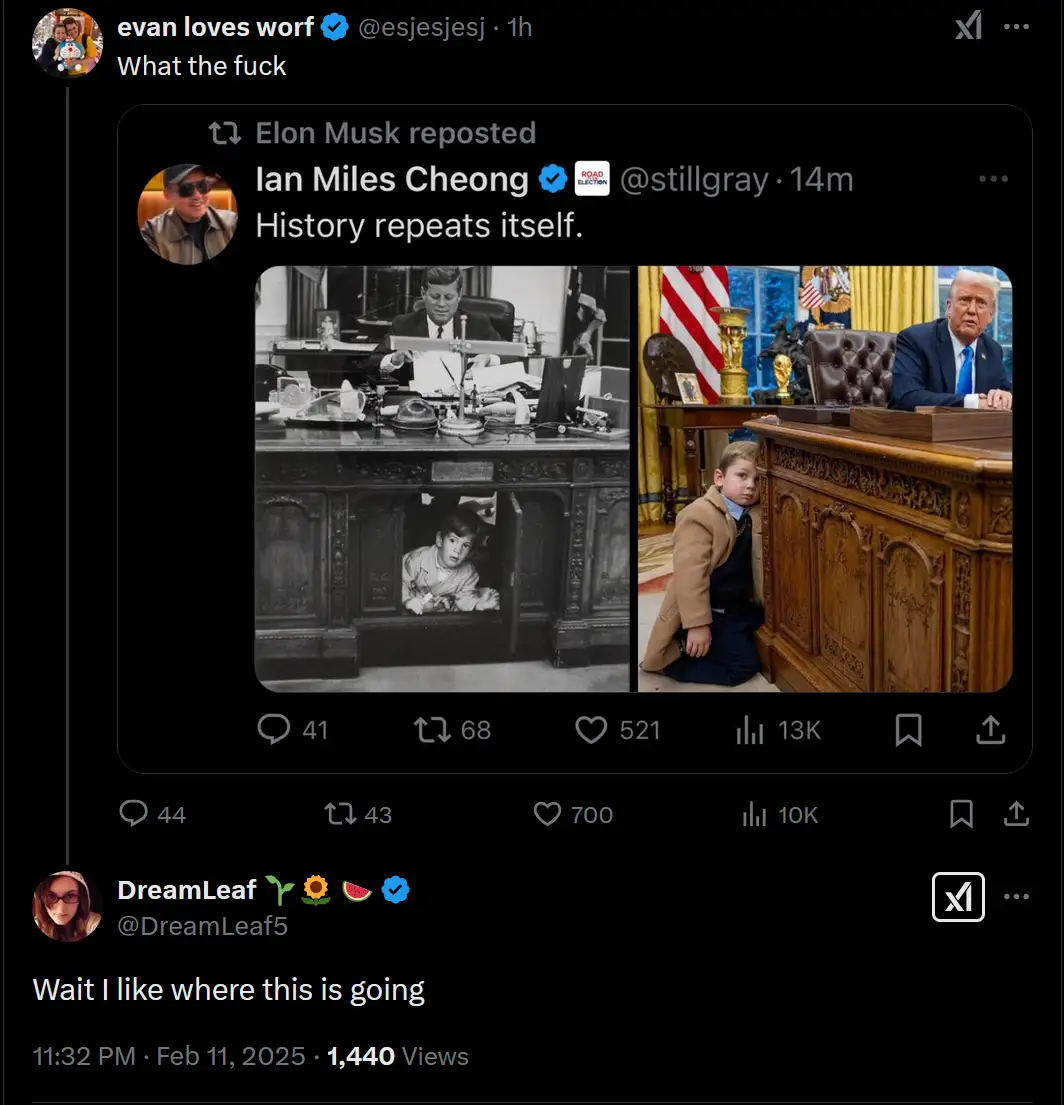Open the Grok button on DreamLeaf's reply

(958, 896)
